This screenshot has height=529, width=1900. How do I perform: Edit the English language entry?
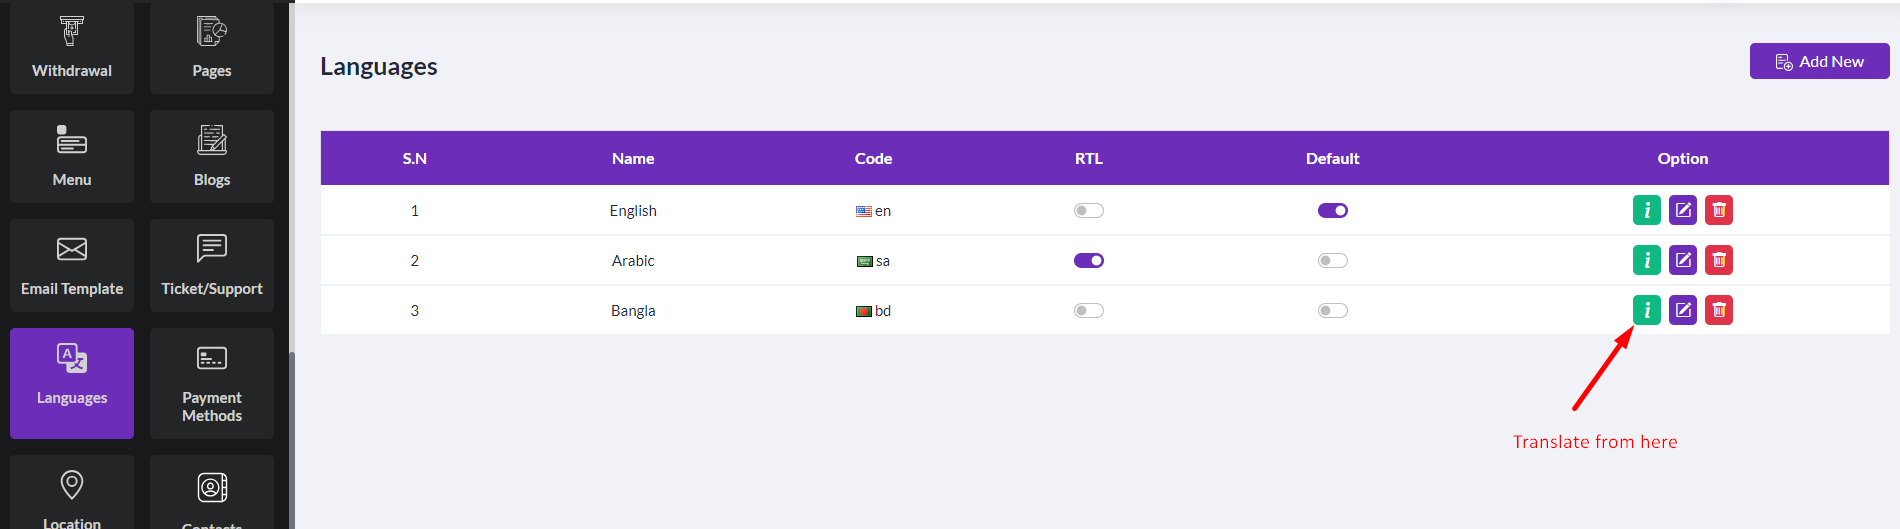pyautogui.click(x=1683, y=210)
